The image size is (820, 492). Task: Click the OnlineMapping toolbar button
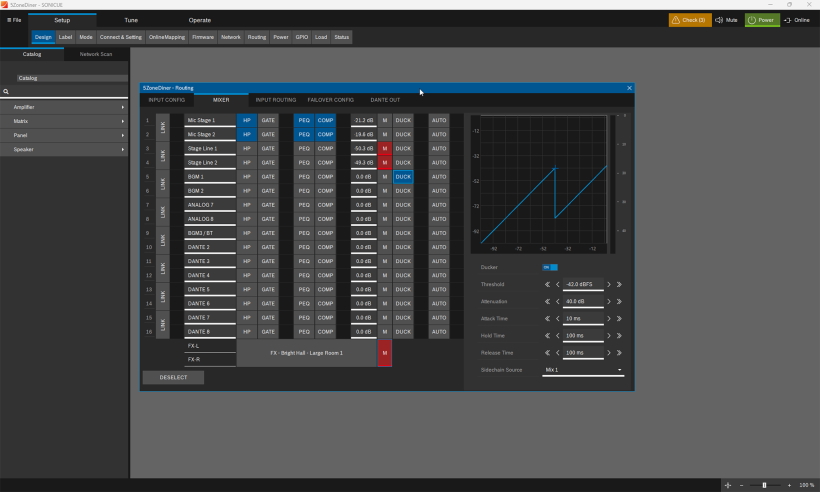[167, 37]
